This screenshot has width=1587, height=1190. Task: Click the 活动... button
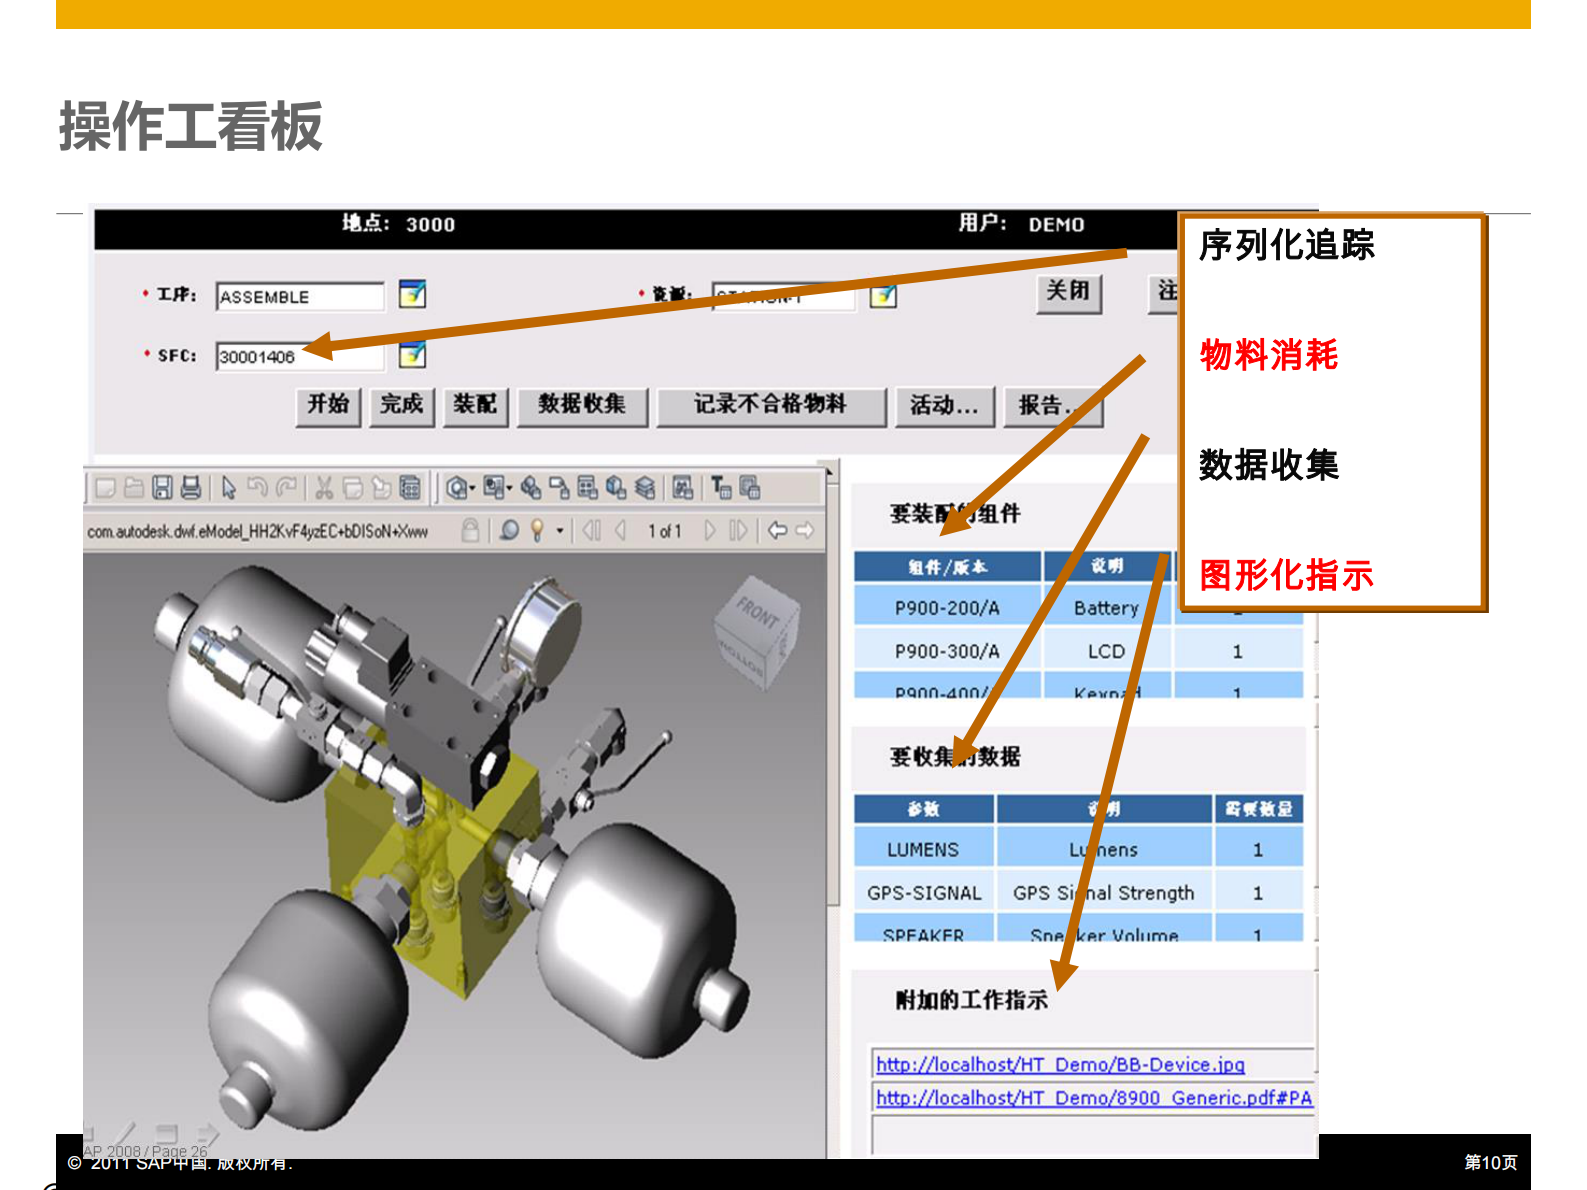(944, 407)
